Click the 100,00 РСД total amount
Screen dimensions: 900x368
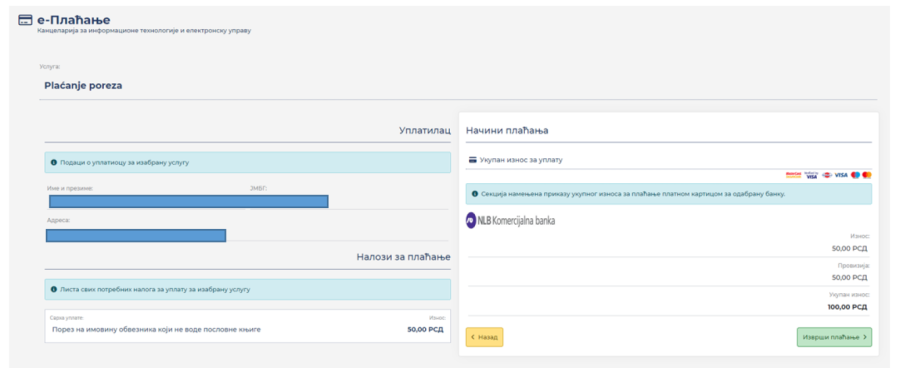tap(847, 307)
